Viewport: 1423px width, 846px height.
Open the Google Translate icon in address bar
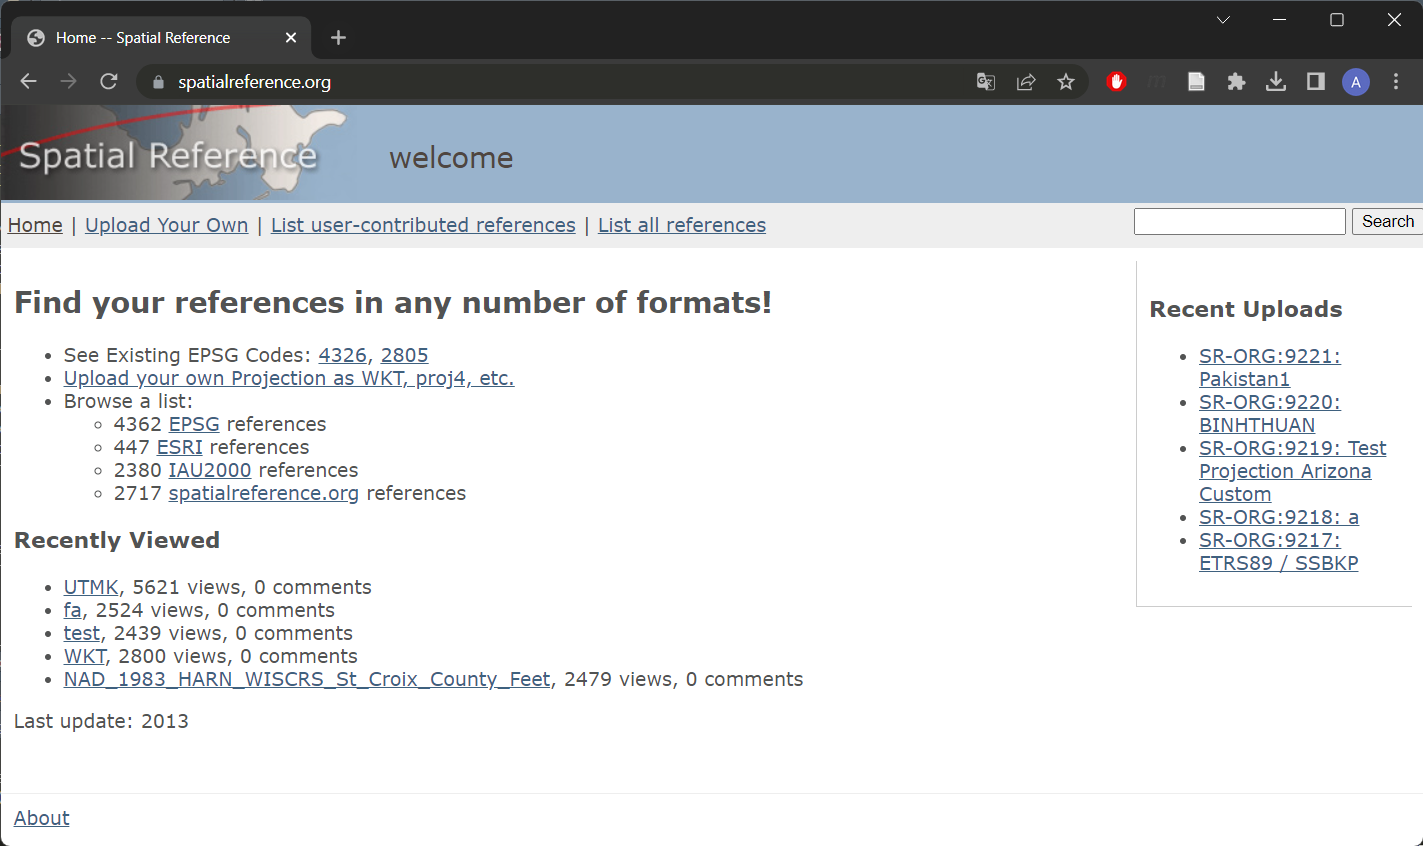986,82
